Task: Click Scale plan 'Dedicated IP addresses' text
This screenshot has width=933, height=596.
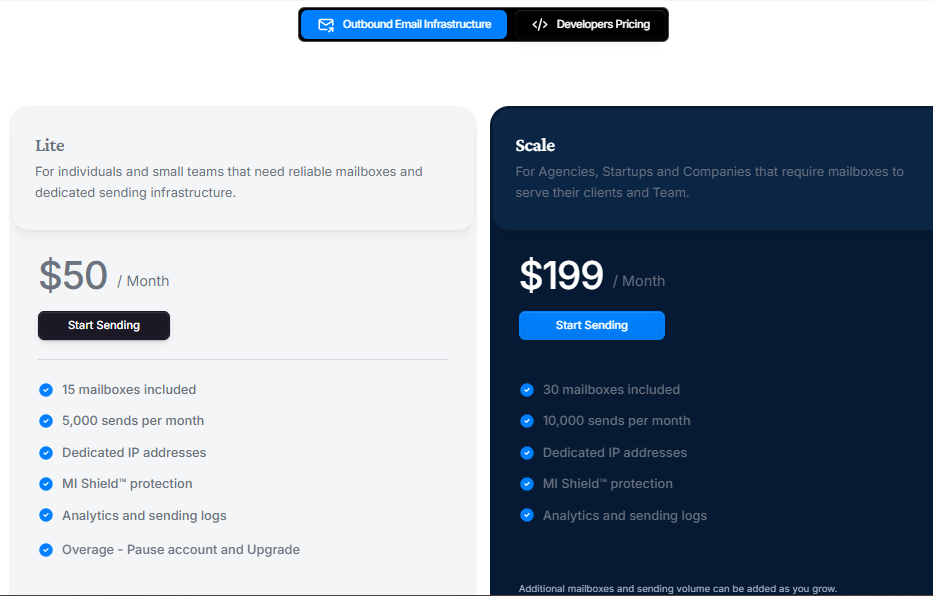Action: pos(615,453)
